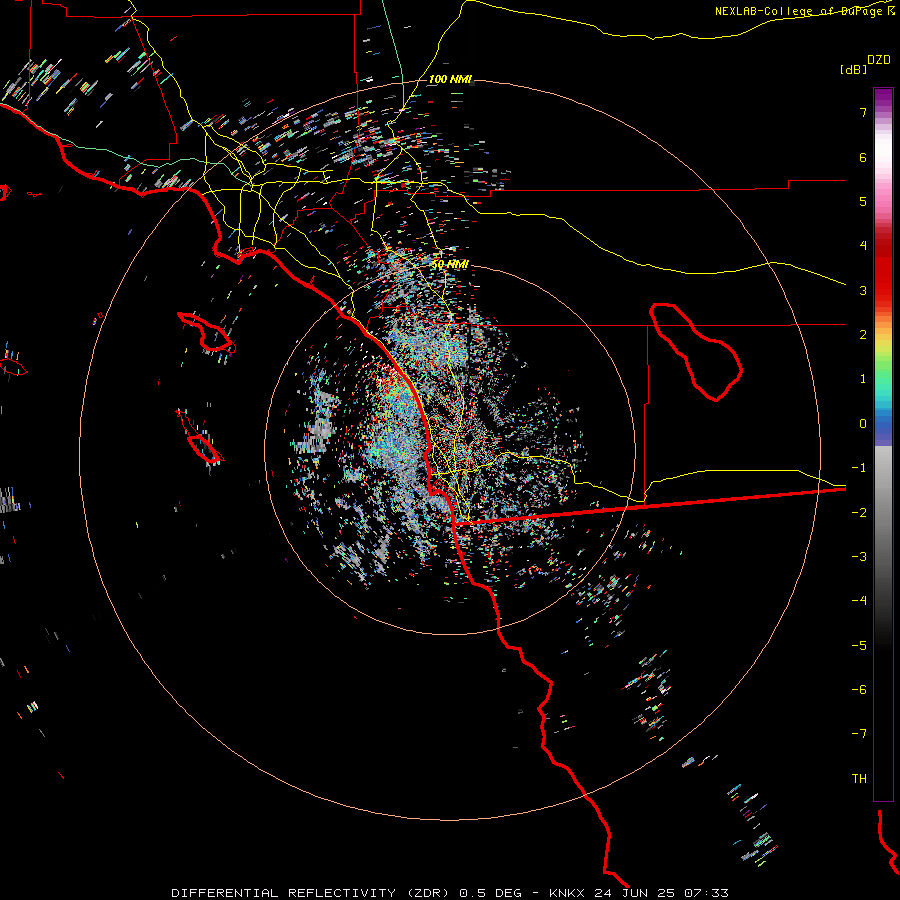The image size is (900, 900).
Task: Click the -5 value on the color scale
Action: click(x=859, y=645)
